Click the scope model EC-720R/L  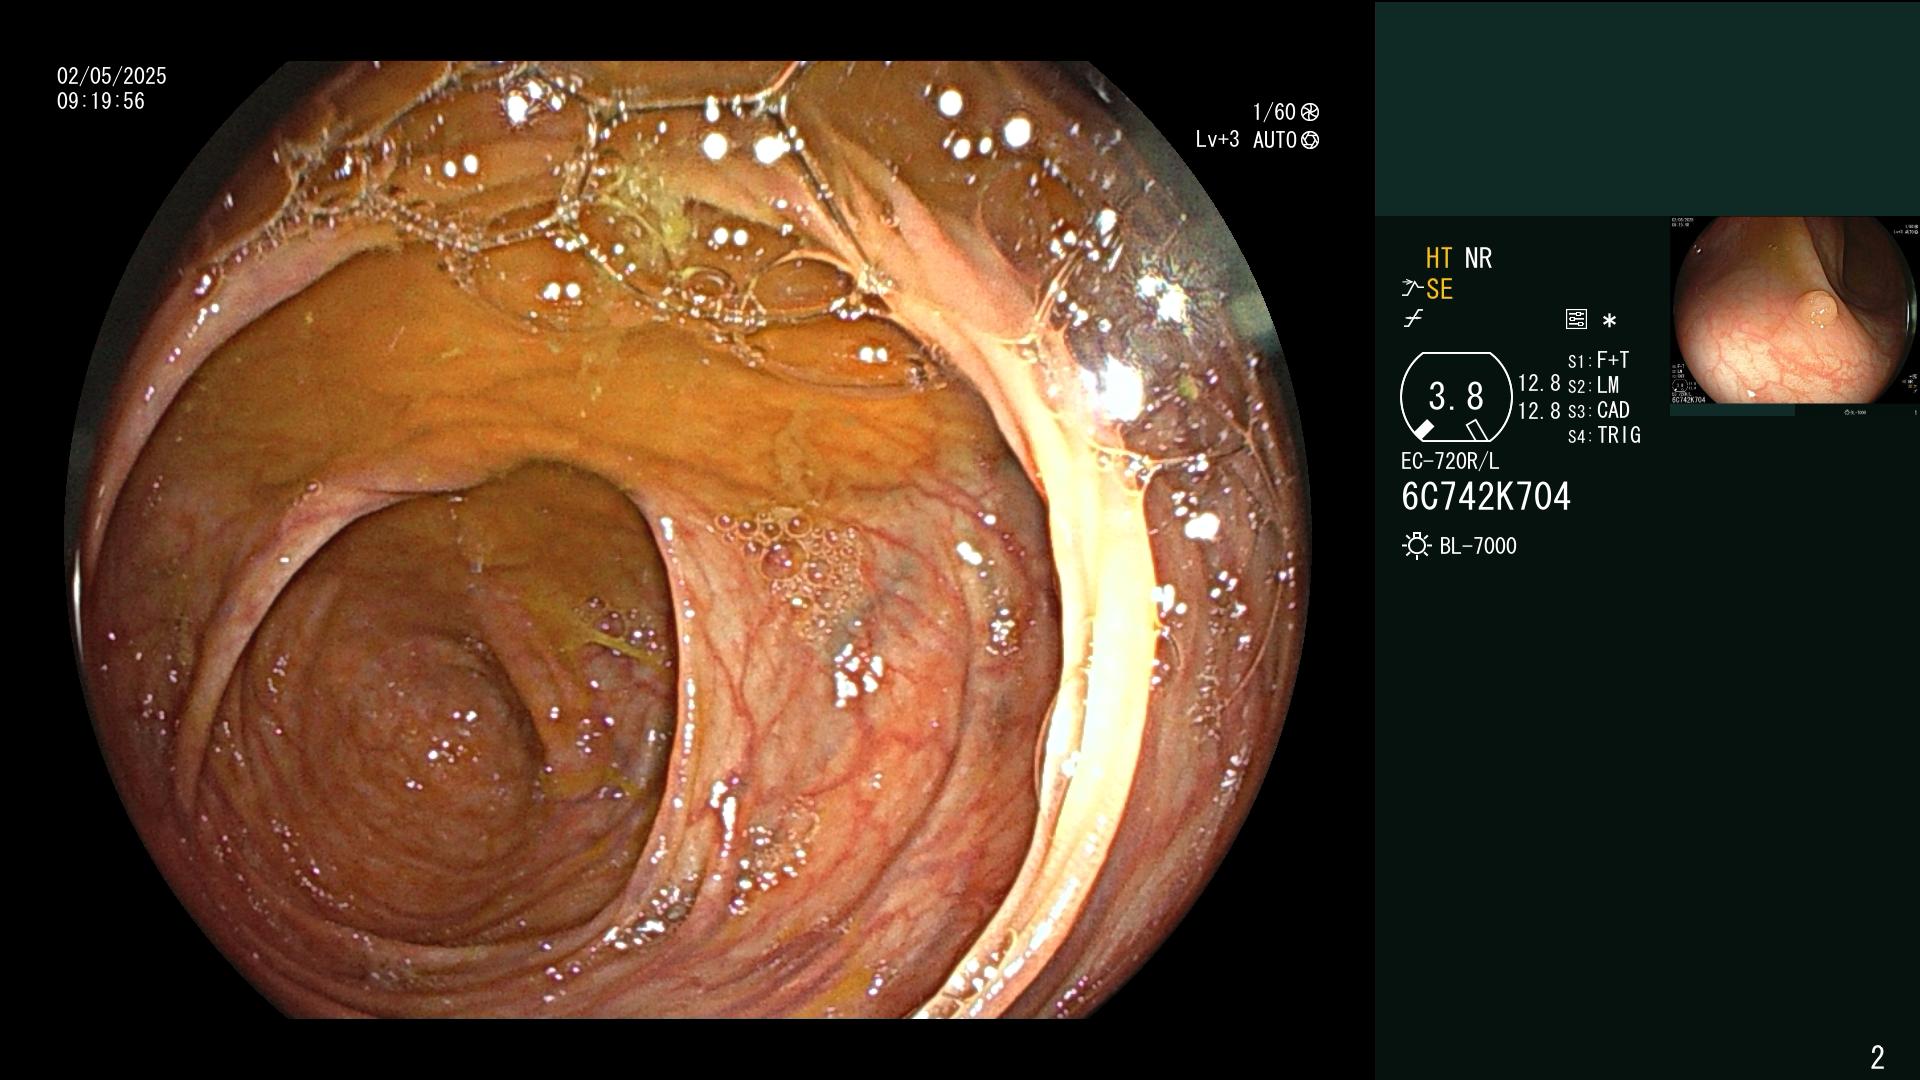[x=1450, y=461]
